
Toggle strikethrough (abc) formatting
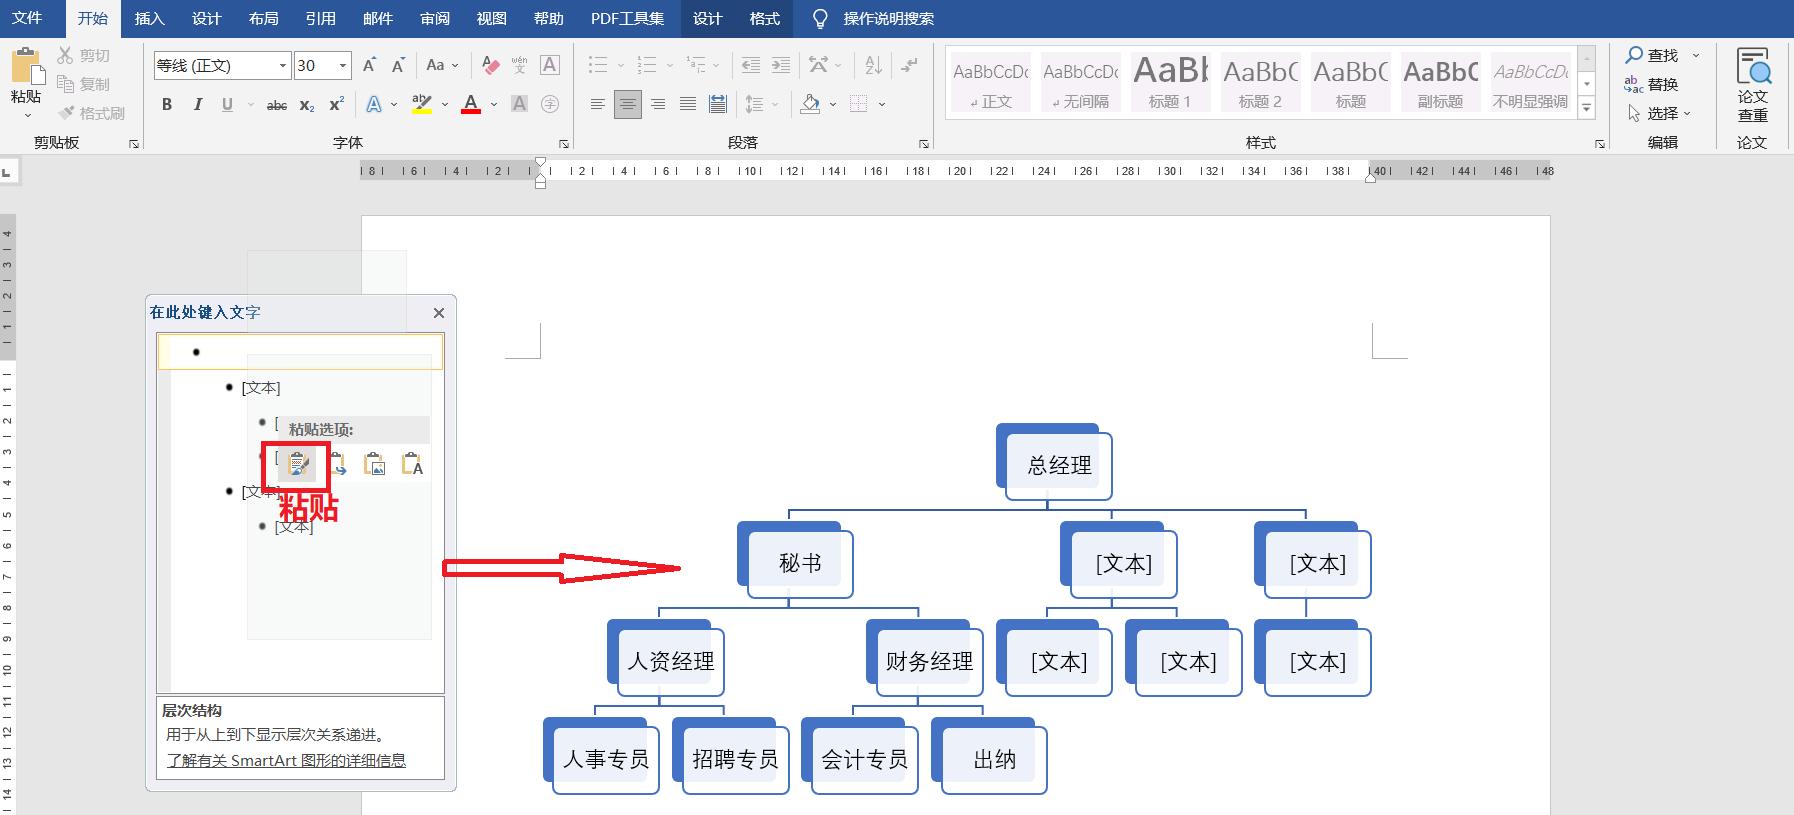[277, 104]
